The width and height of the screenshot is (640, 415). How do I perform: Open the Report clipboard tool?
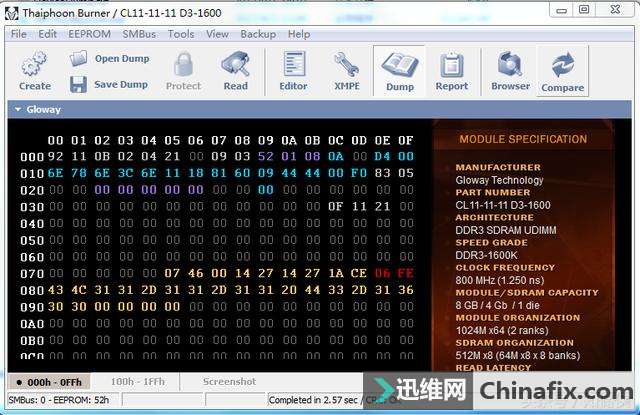click(451, 65)
